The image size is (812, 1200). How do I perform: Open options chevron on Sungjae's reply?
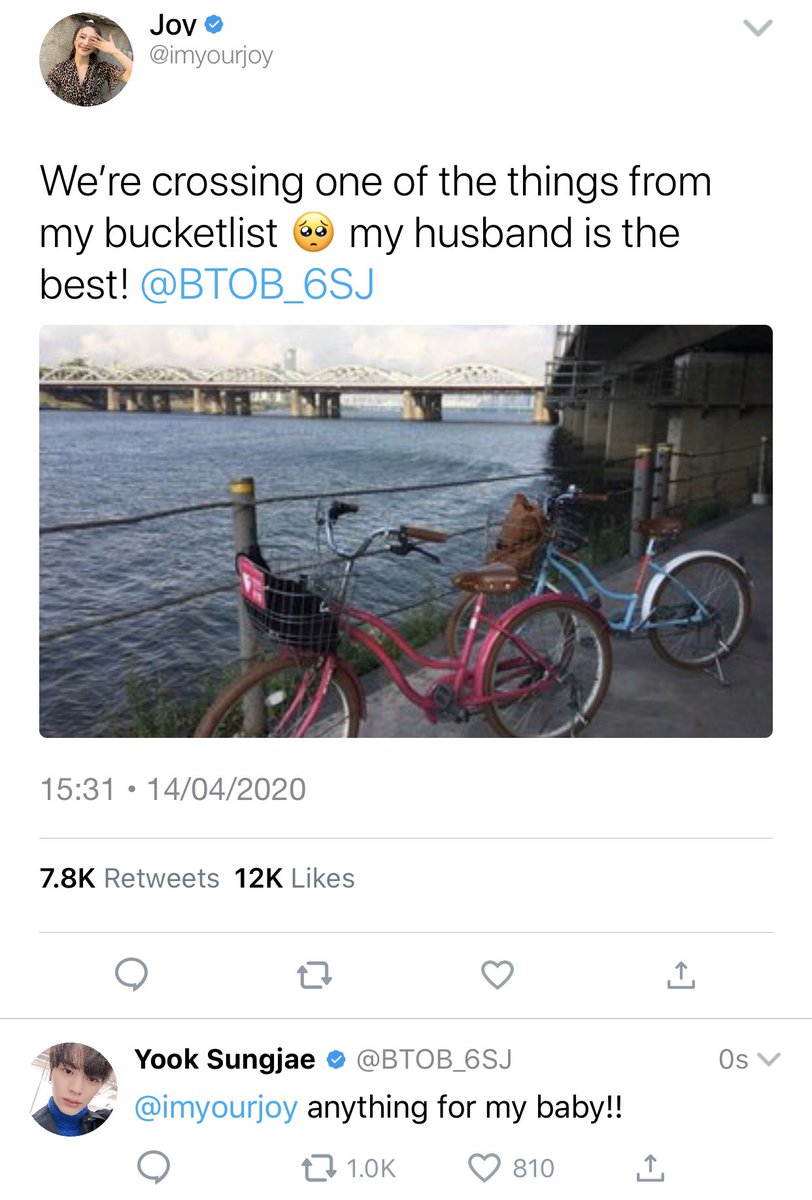[769, 1059]
